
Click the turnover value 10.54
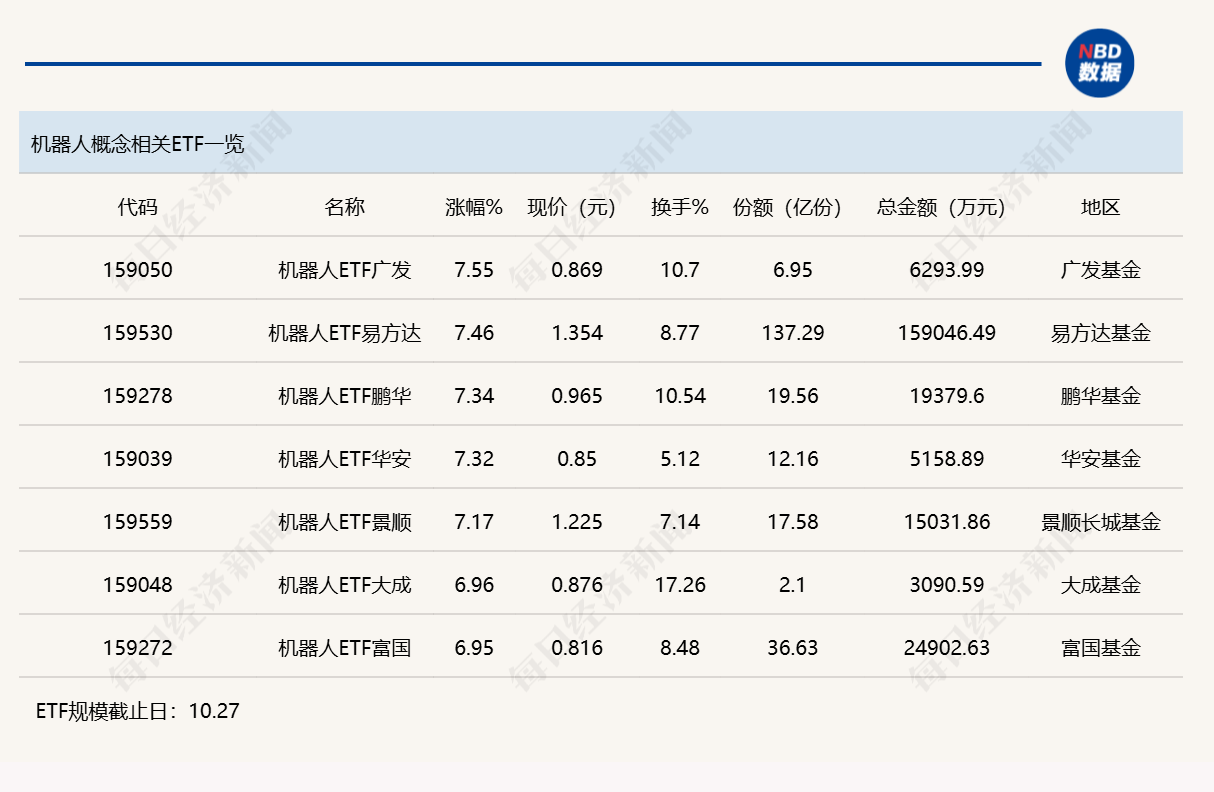[x=680, y=396]
